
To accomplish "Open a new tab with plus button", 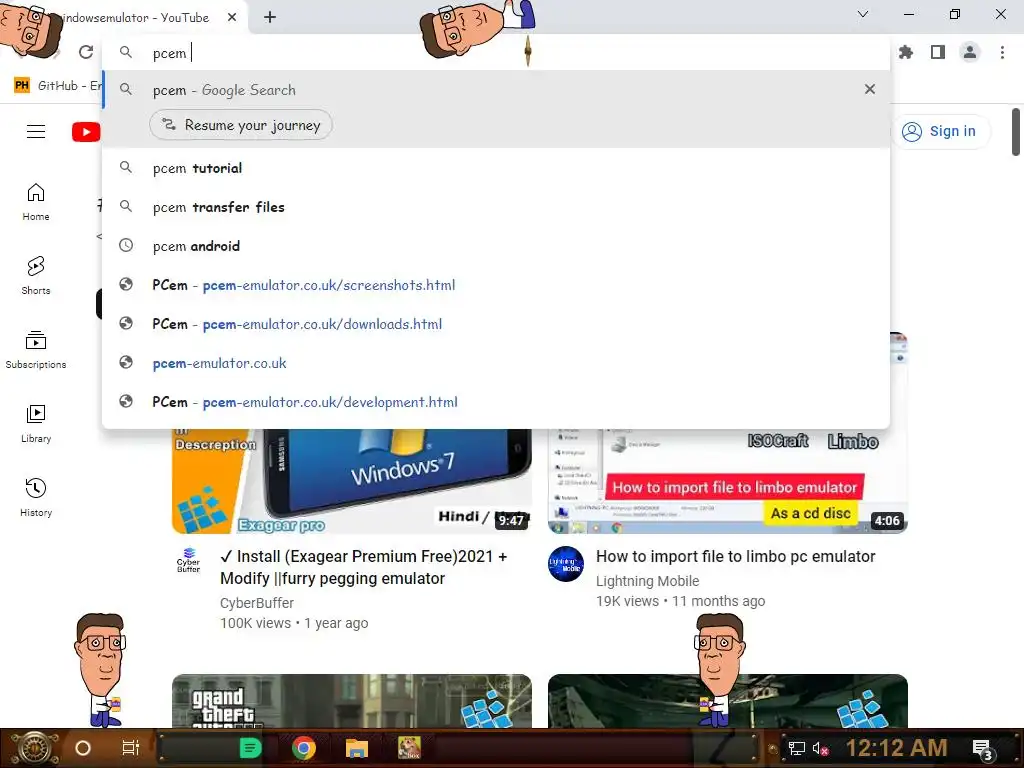I will pos(270,17).
